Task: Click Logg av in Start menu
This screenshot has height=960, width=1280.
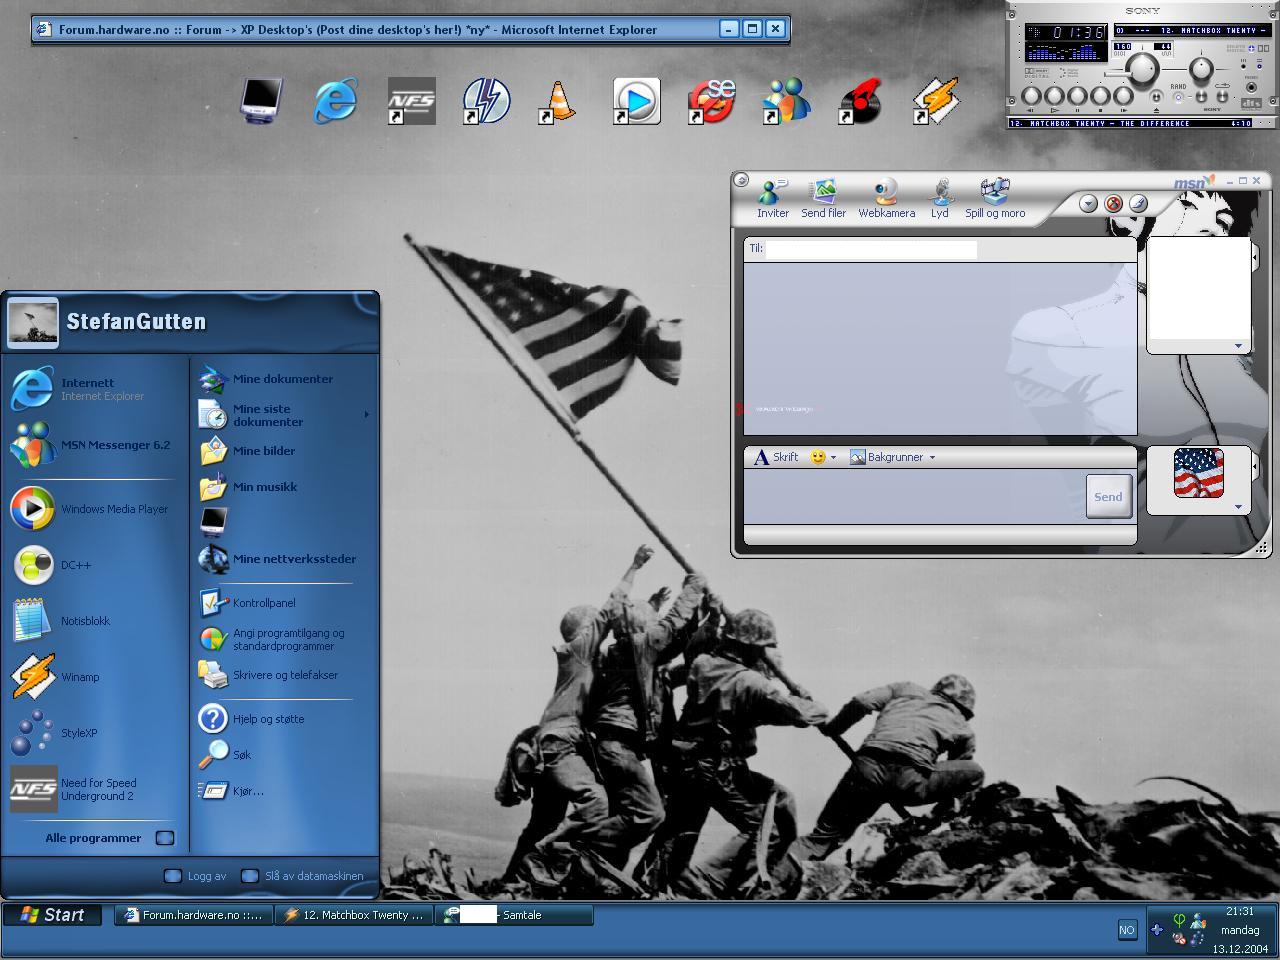Action: (x=195, y=876)
